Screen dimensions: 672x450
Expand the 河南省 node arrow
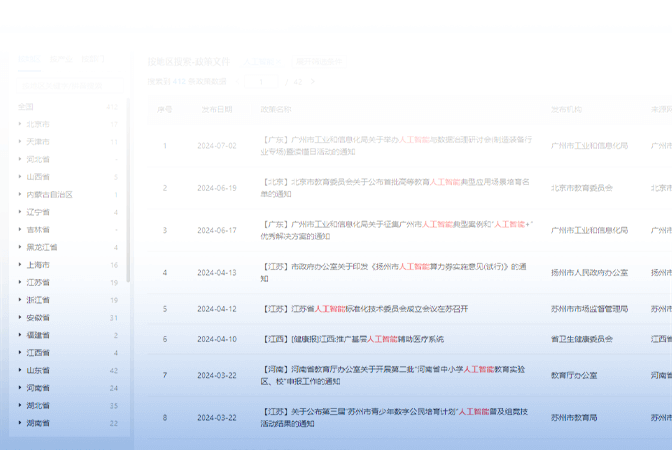19,388
